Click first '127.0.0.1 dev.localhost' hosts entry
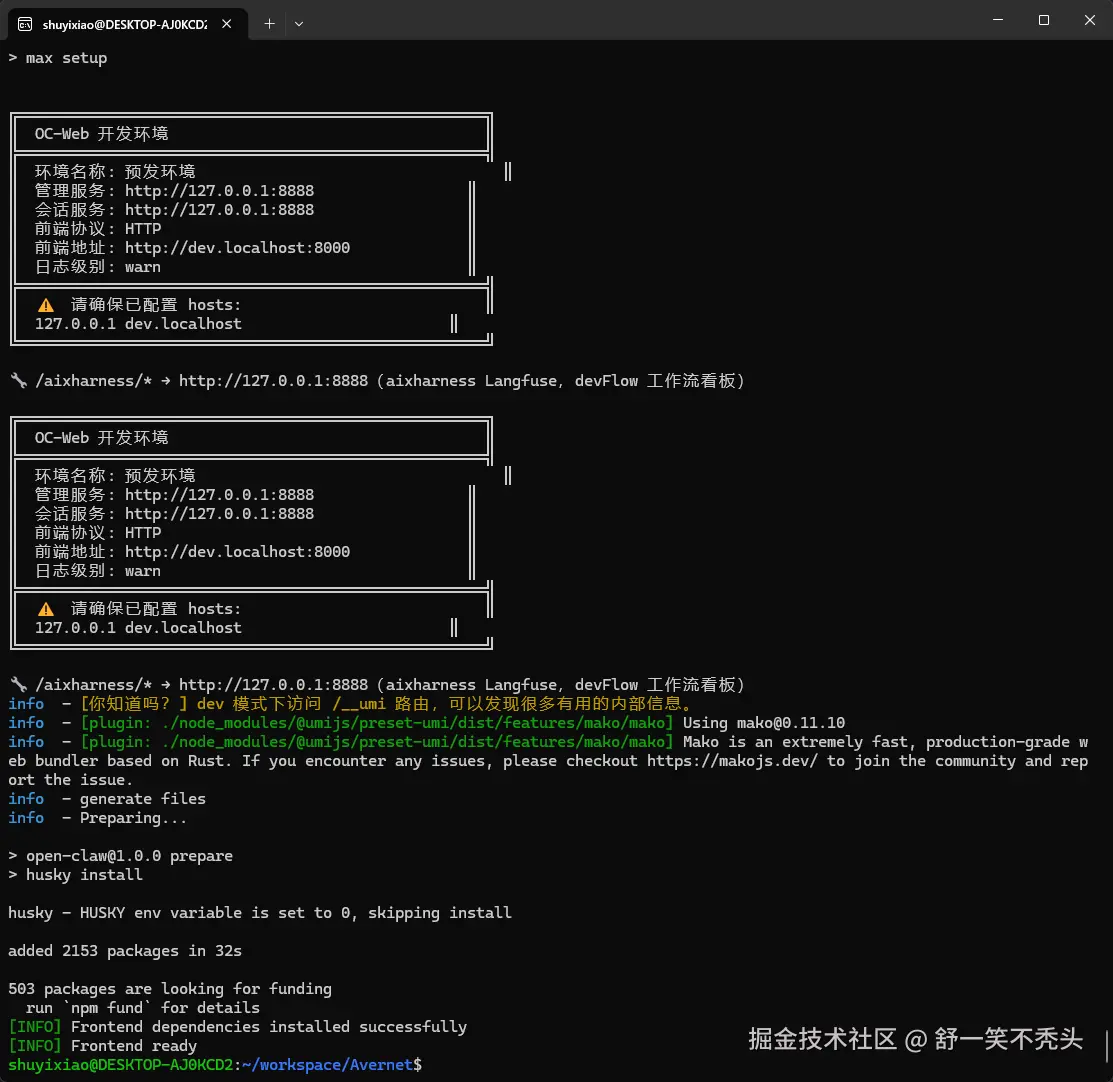The image size is (1113, 1082). point(138,324)
